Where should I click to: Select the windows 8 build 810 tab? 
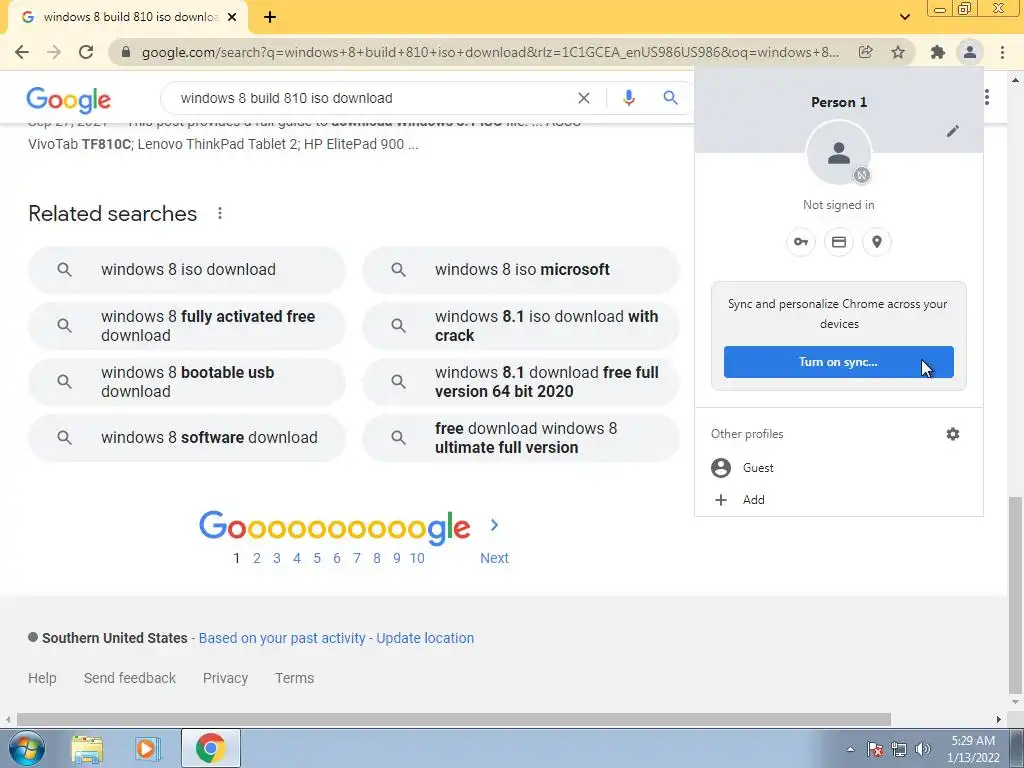[x=129, y=17]
